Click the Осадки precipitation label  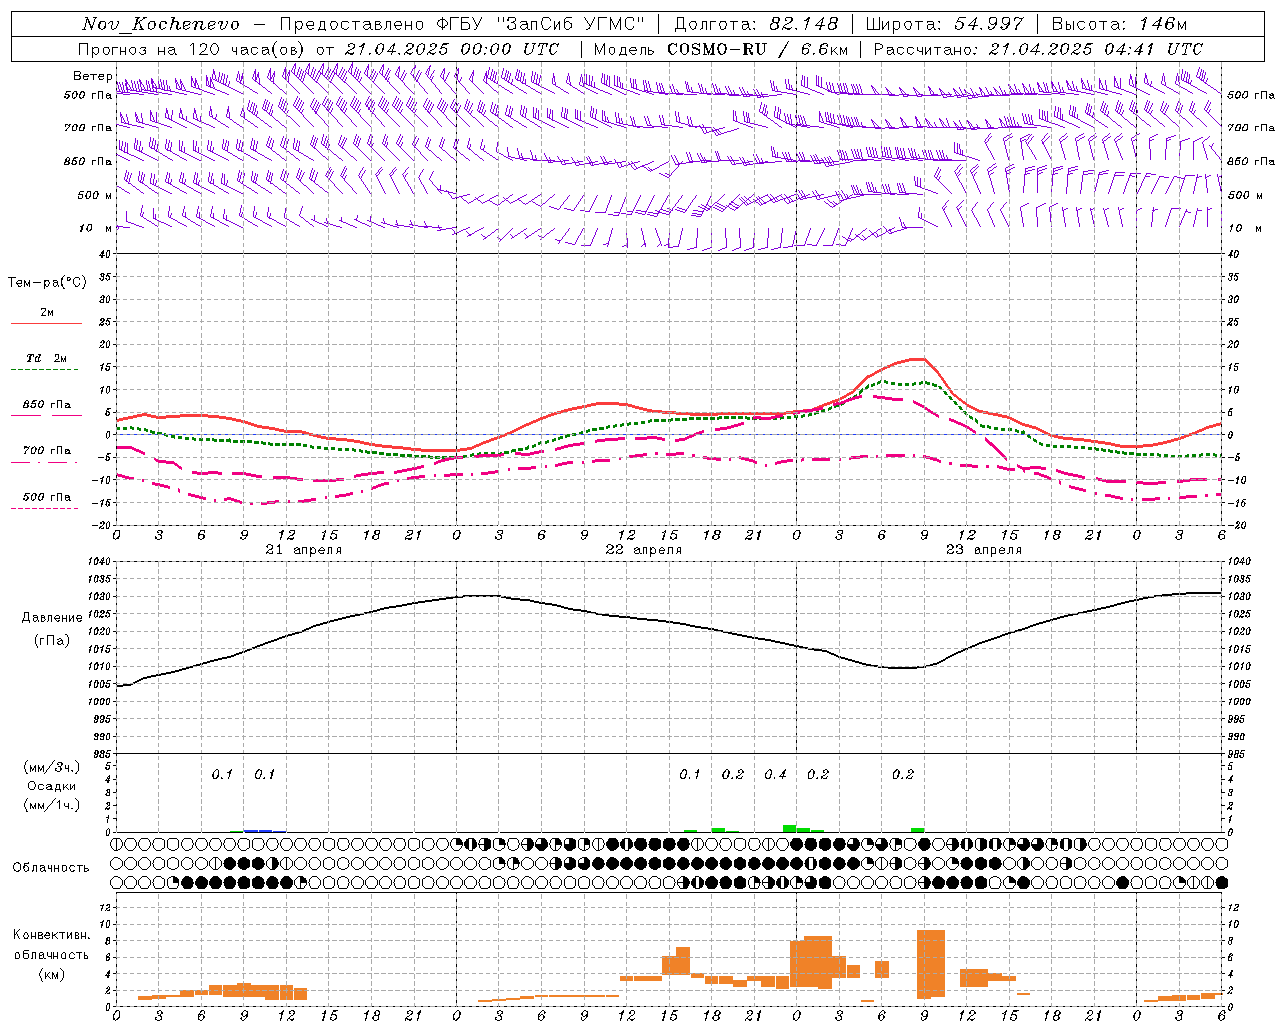(52, 786)
